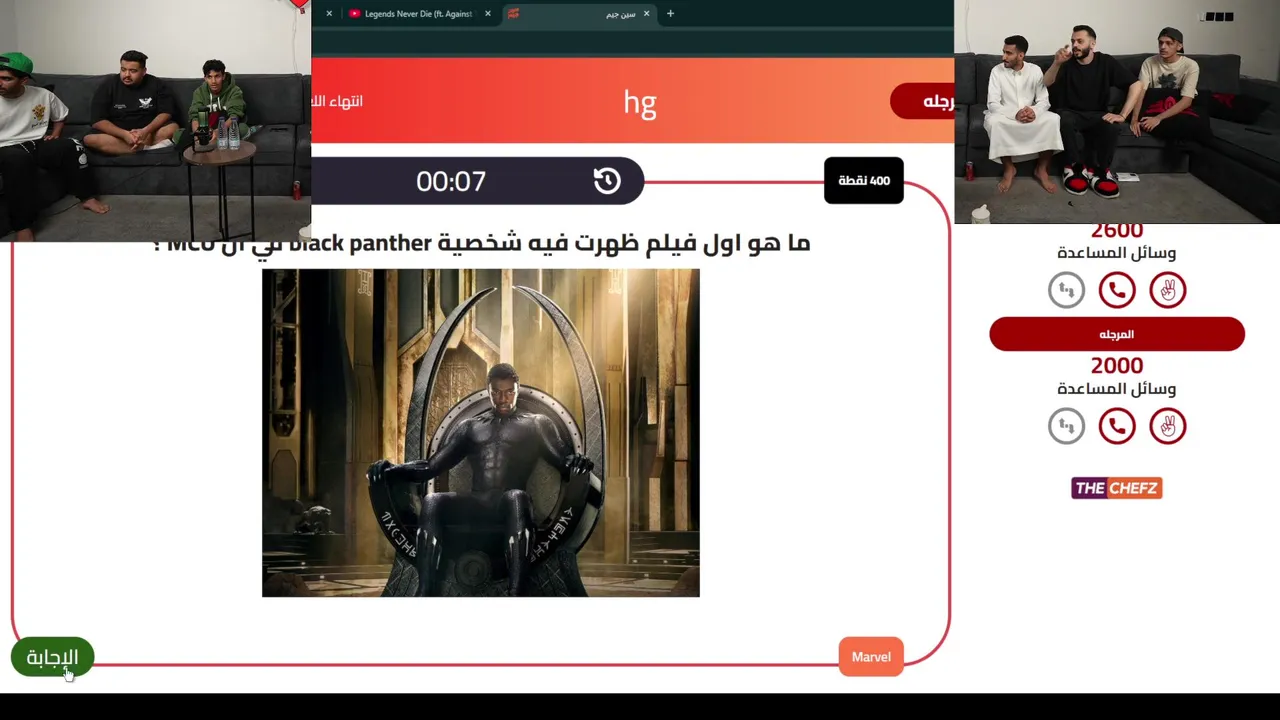Click وسائل المساعدة label under 2600

[1117, 253]
